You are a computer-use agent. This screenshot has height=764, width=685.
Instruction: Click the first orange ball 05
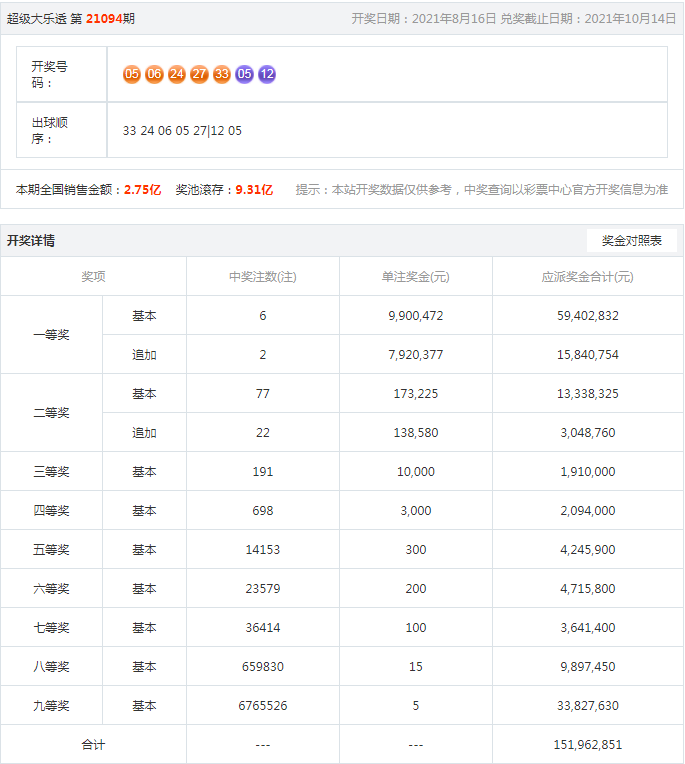coord(132,74)
